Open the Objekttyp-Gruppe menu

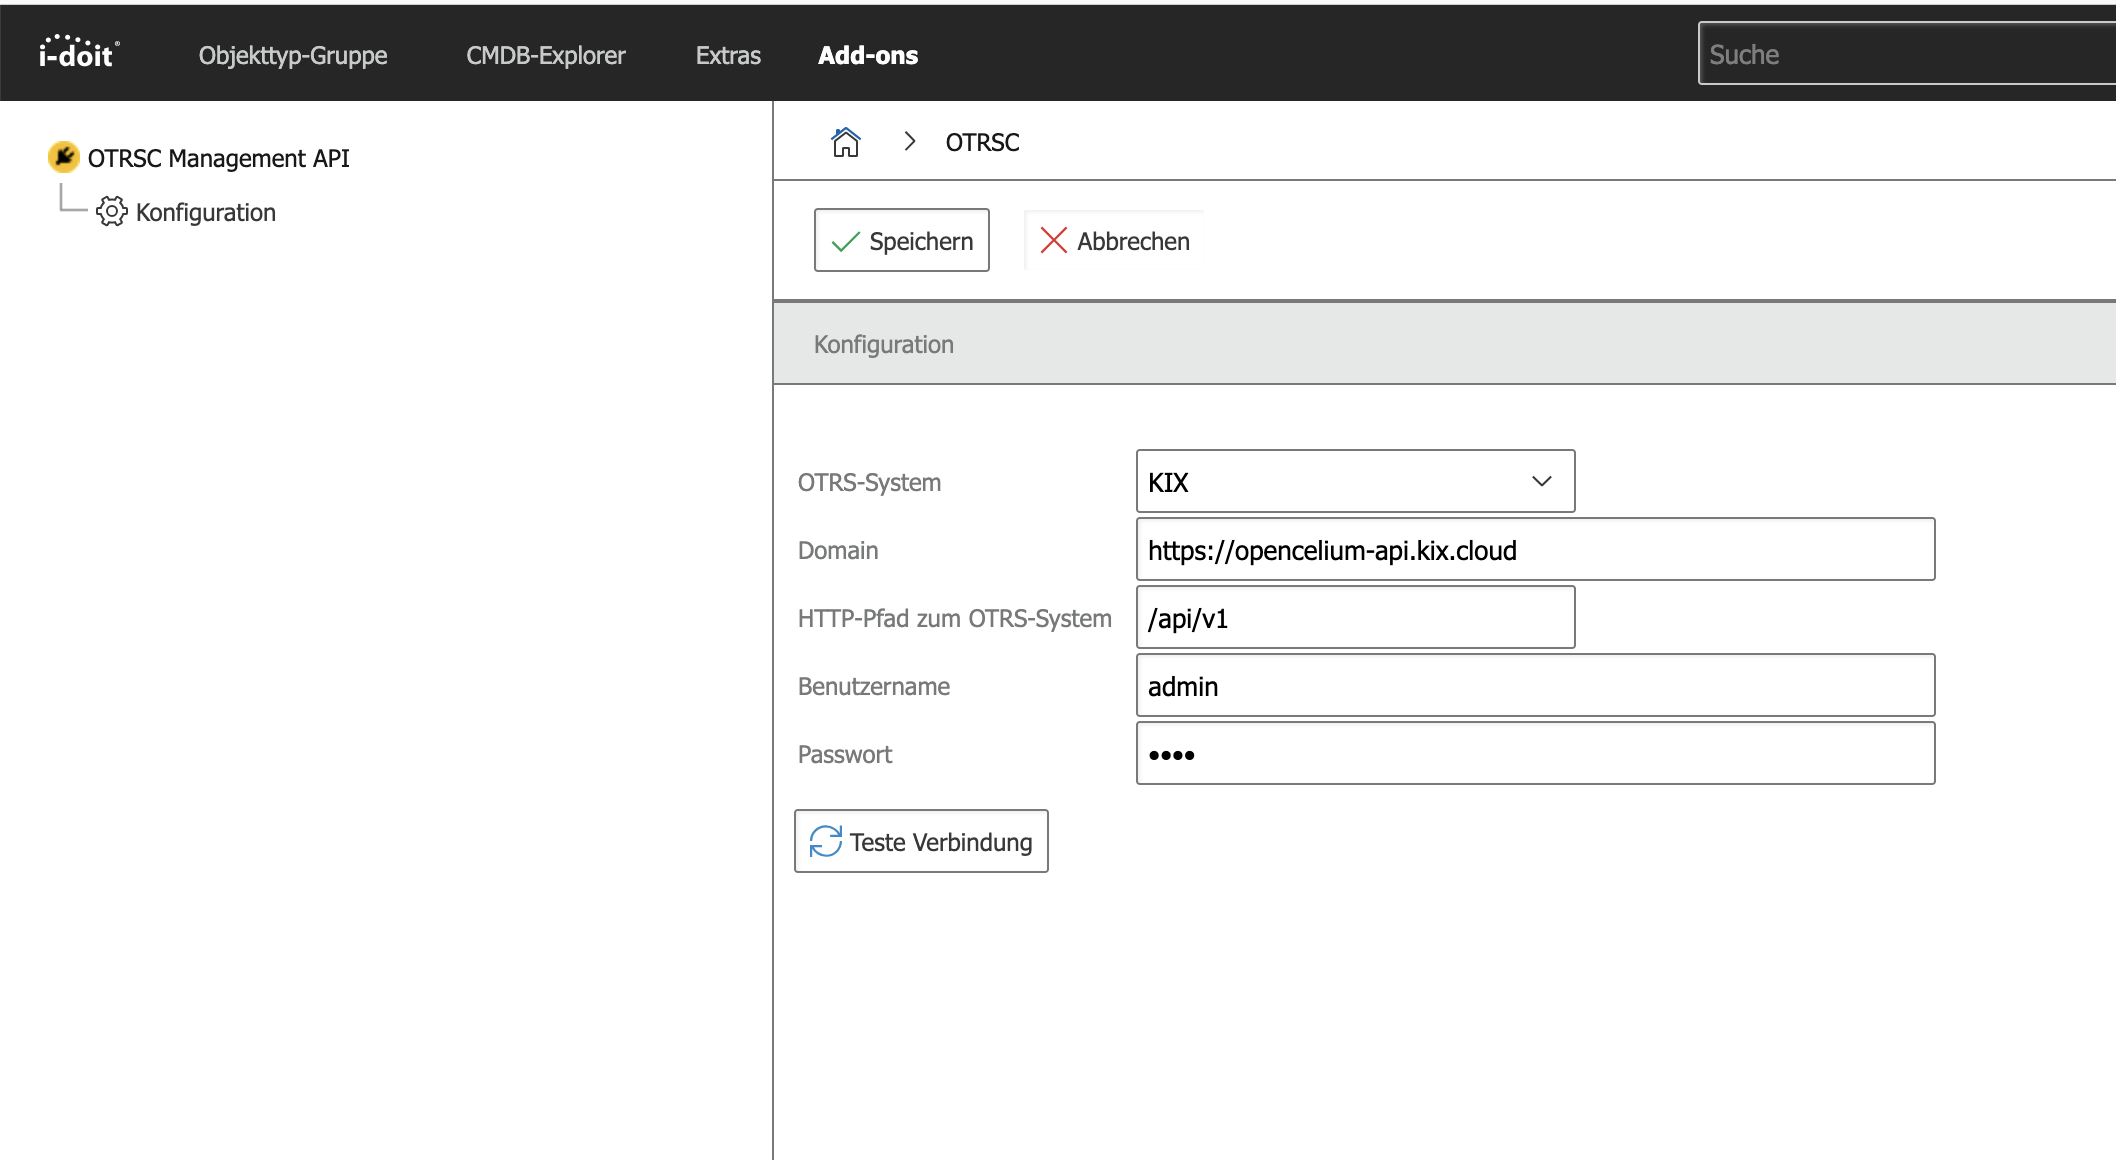[x=293, y=55]
